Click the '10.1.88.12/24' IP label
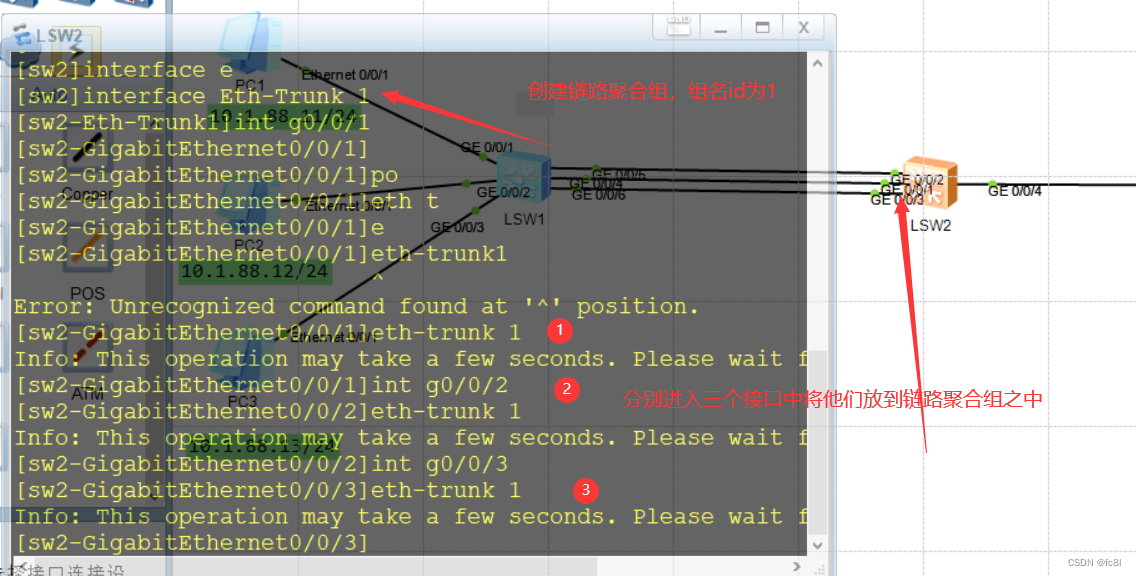This screenshot has width=1136, height=576. [x=256, y=271]
